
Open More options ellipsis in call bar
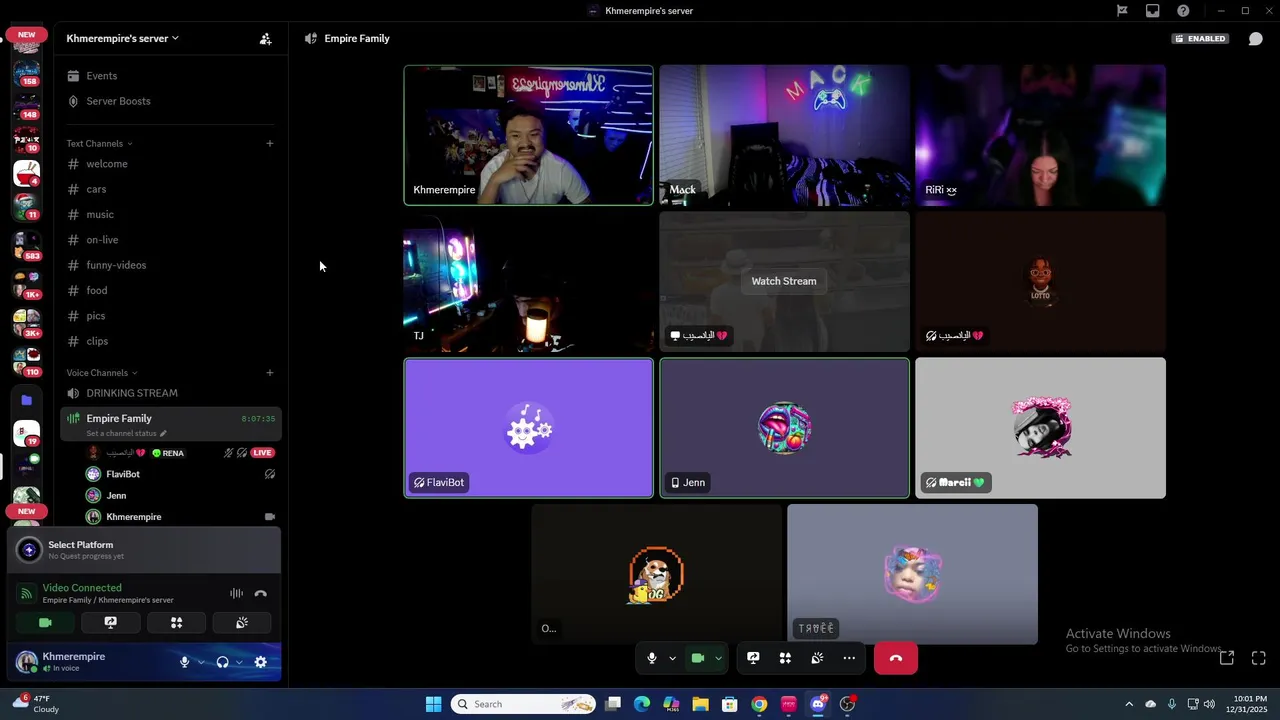coord(849,658)
